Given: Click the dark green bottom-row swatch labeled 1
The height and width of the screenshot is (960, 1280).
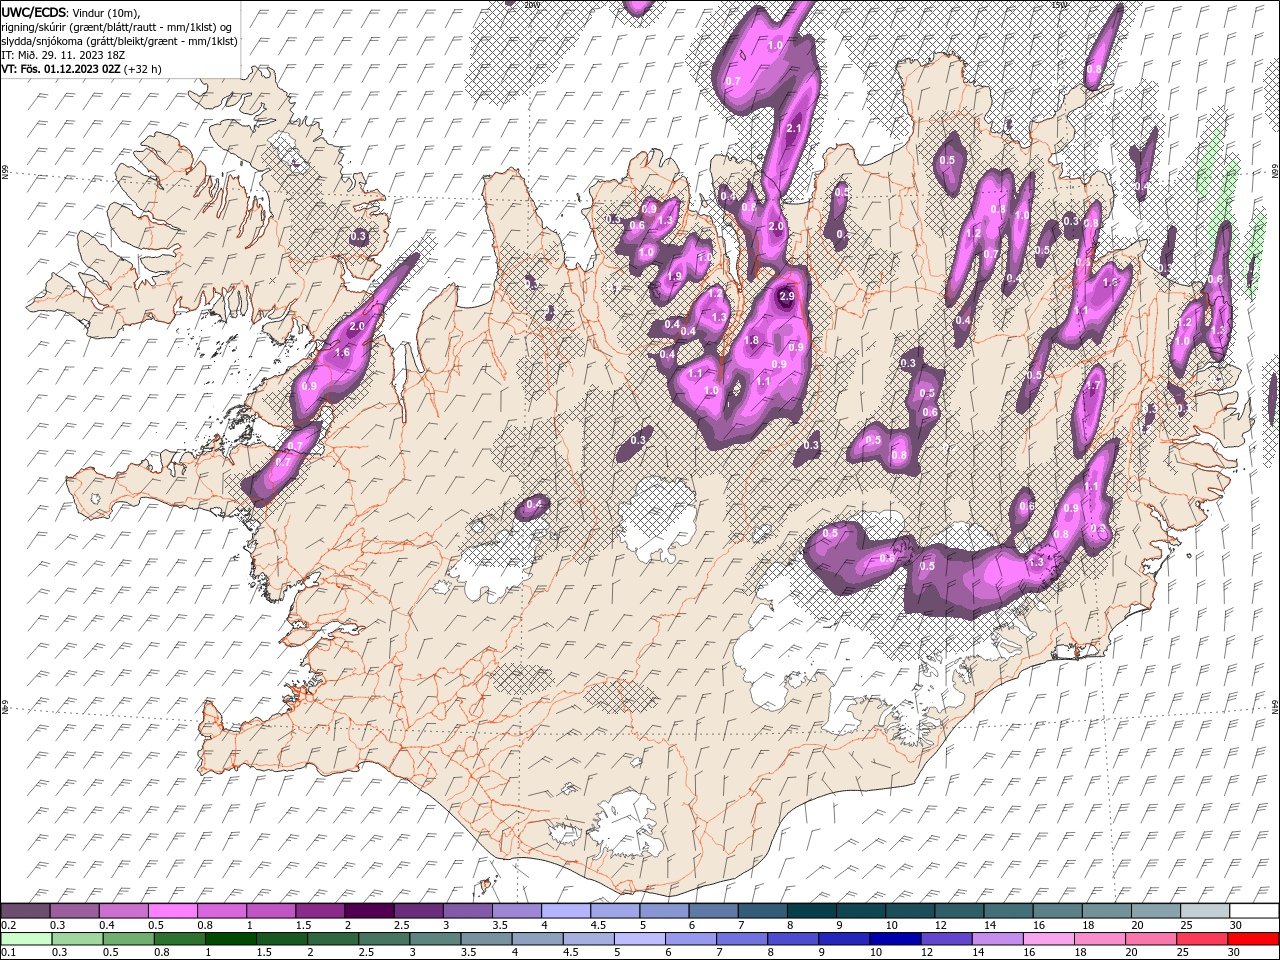Looking at the screenshot, I should click(231, 939).
